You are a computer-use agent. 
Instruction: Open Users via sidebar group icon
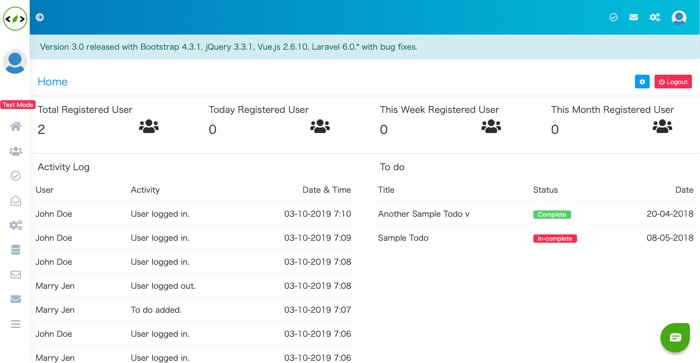tap(16, 151)
